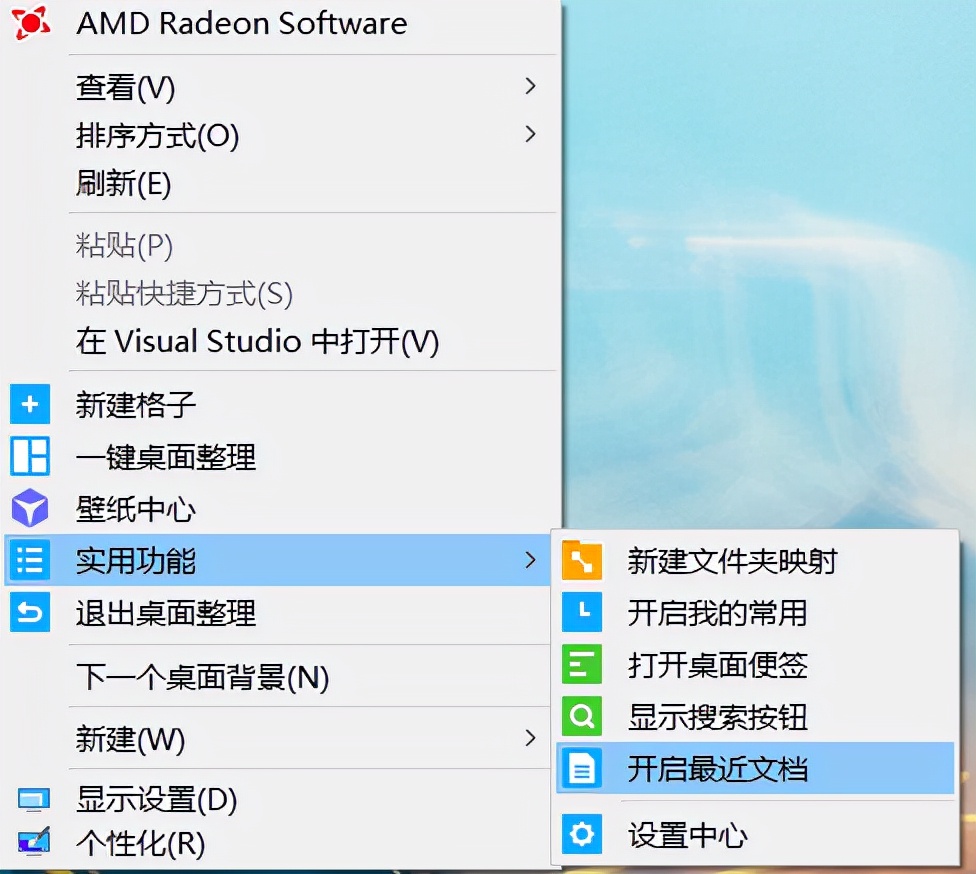This screenshot has height=874, width=976.
Task: Click the AMD Radeon Software red icon
Action: coord(31,22)
